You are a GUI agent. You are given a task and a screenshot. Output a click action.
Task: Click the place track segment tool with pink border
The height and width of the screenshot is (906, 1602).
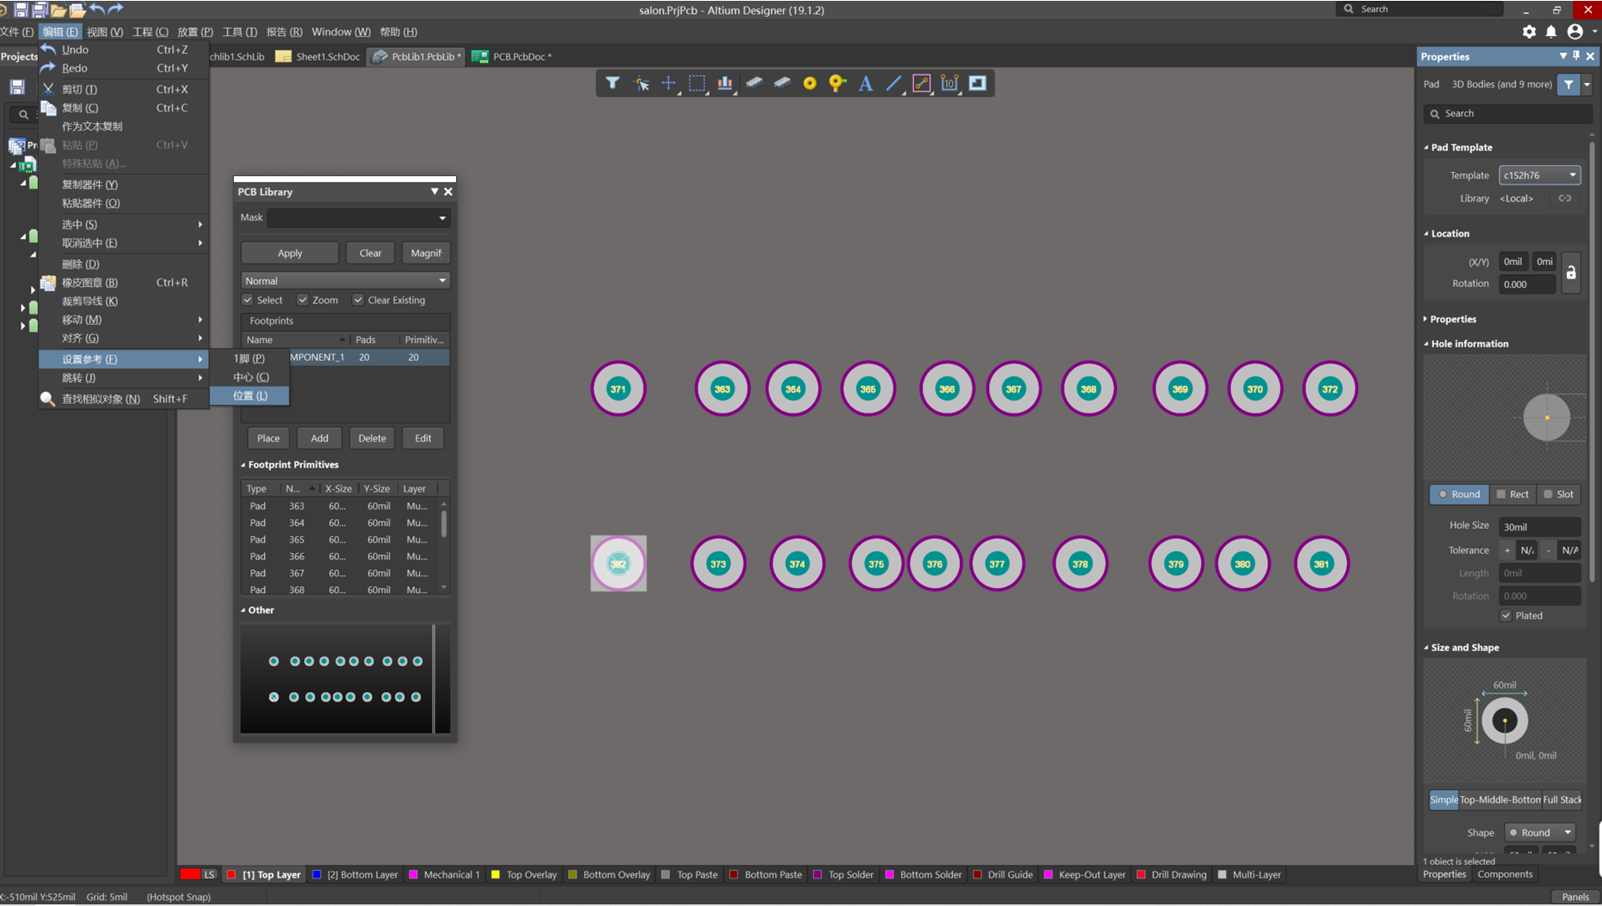(x=922, y=83)
